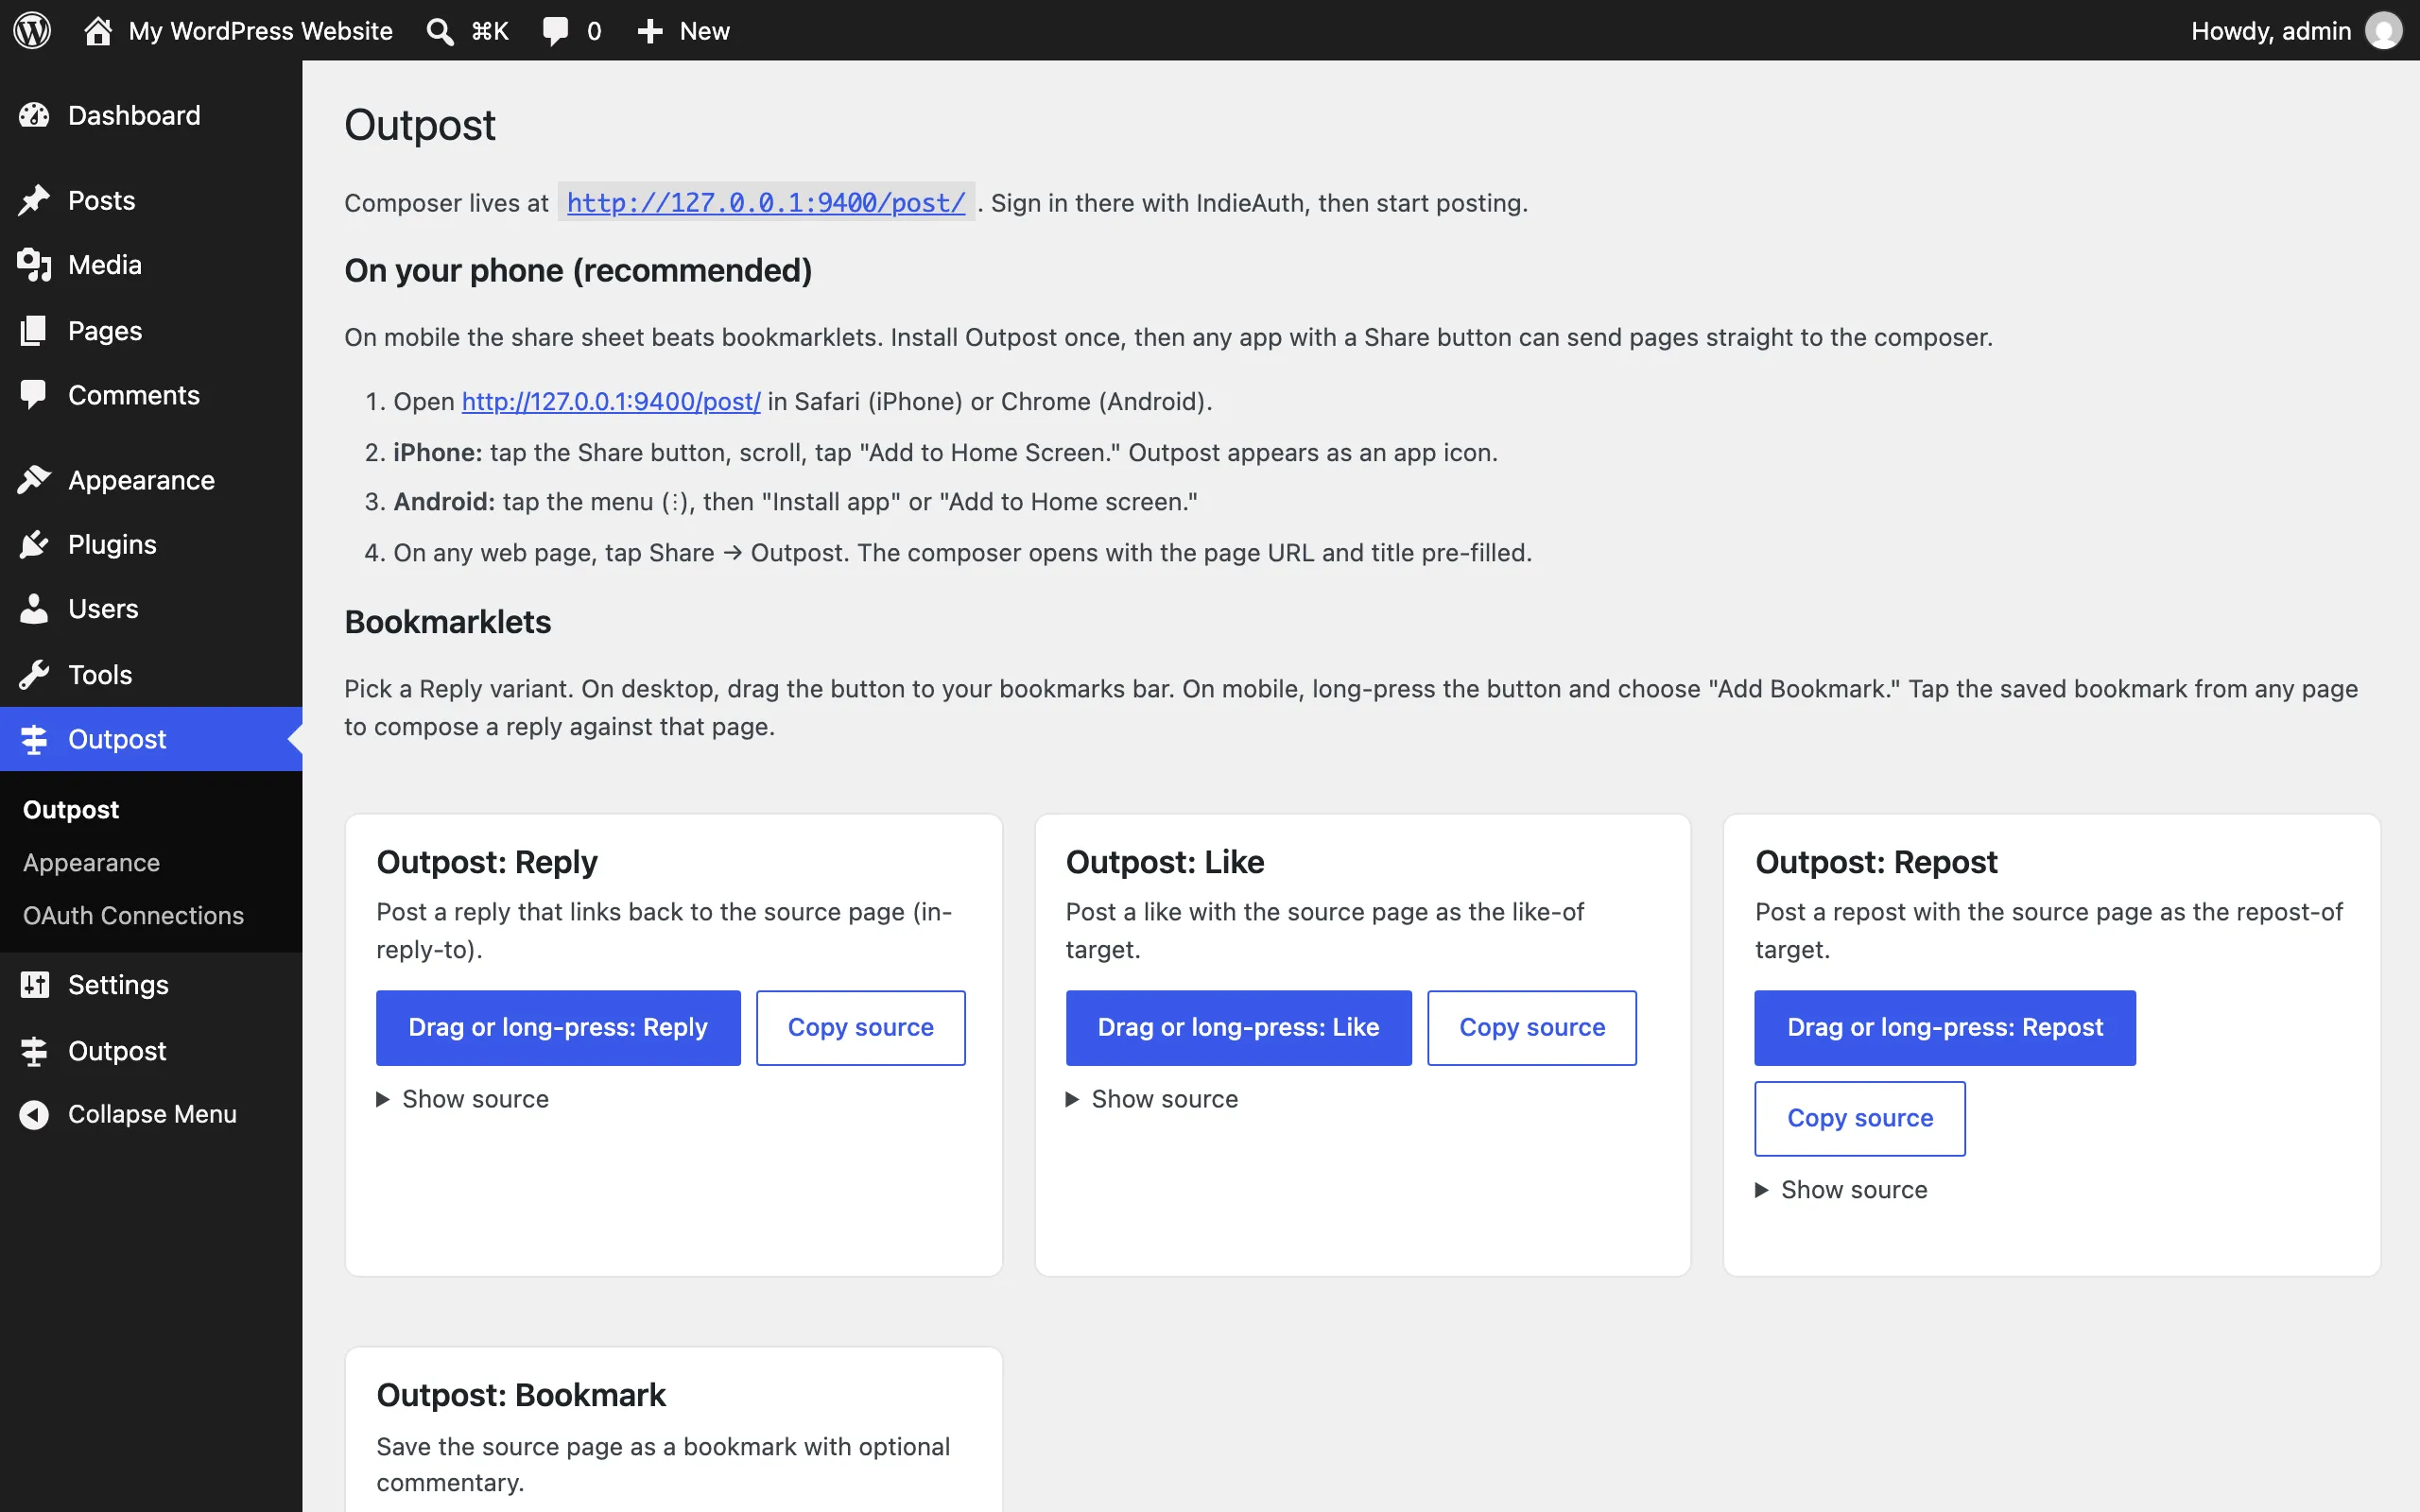Click the New label in admin bar

[705, 31]
